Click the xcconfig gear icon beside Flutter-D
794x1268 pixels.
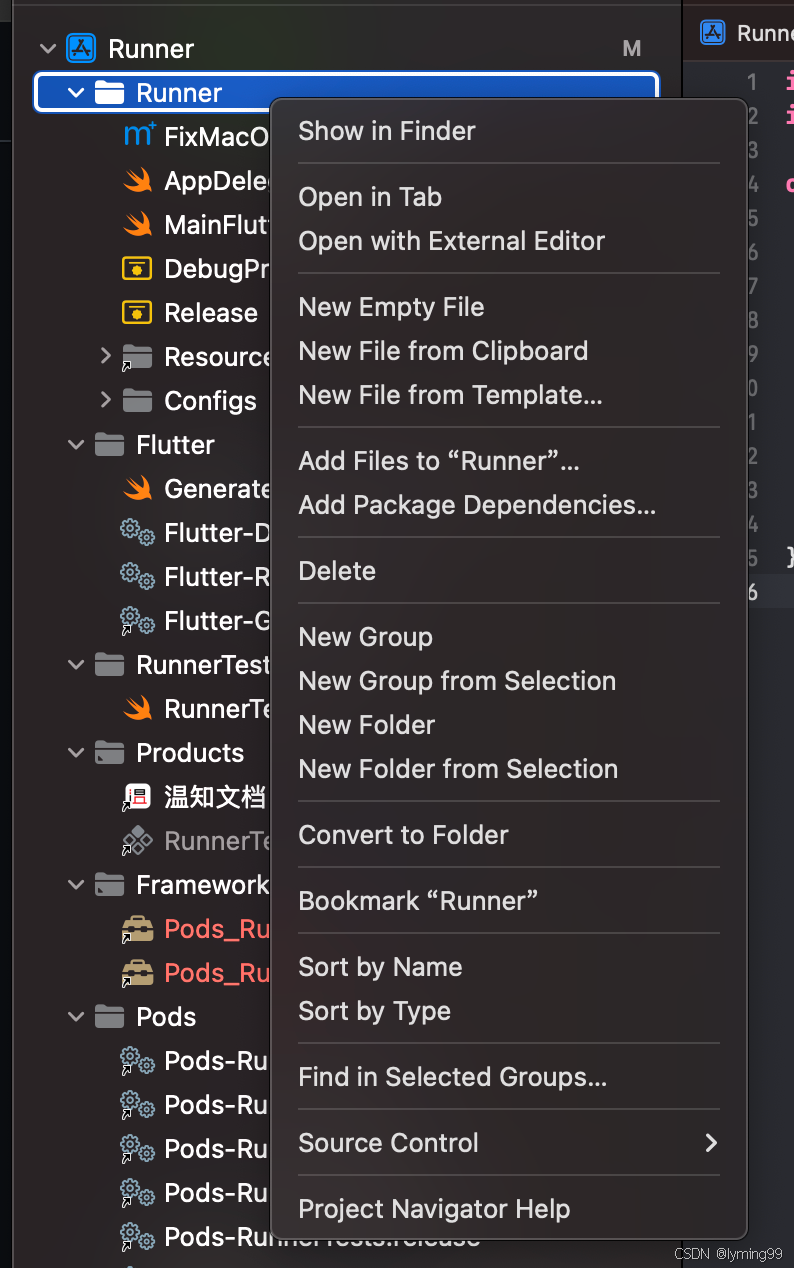point(136,532)
